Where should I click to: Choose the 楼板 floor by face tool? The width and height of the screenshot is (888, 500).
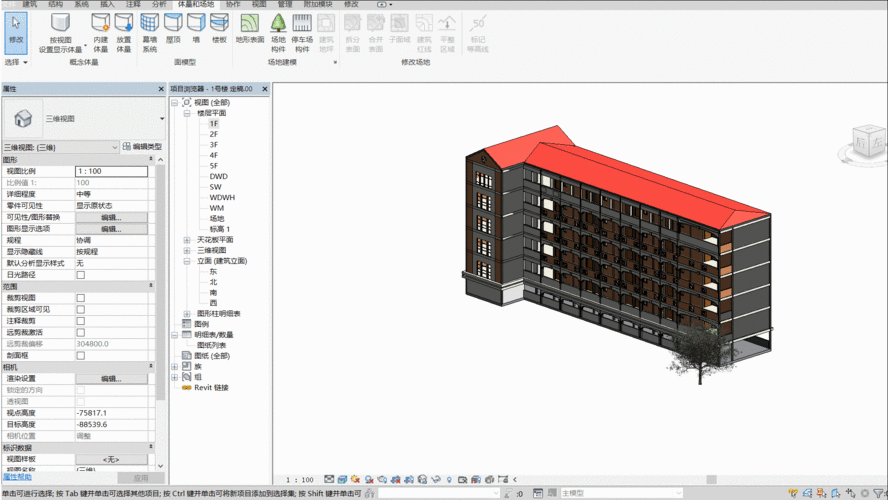pyautogui.click(x=219, y=28)
